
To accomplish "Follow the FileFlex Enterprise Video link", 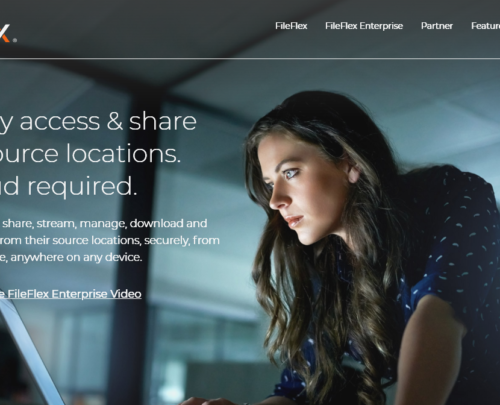I will (x=71, y=294).
